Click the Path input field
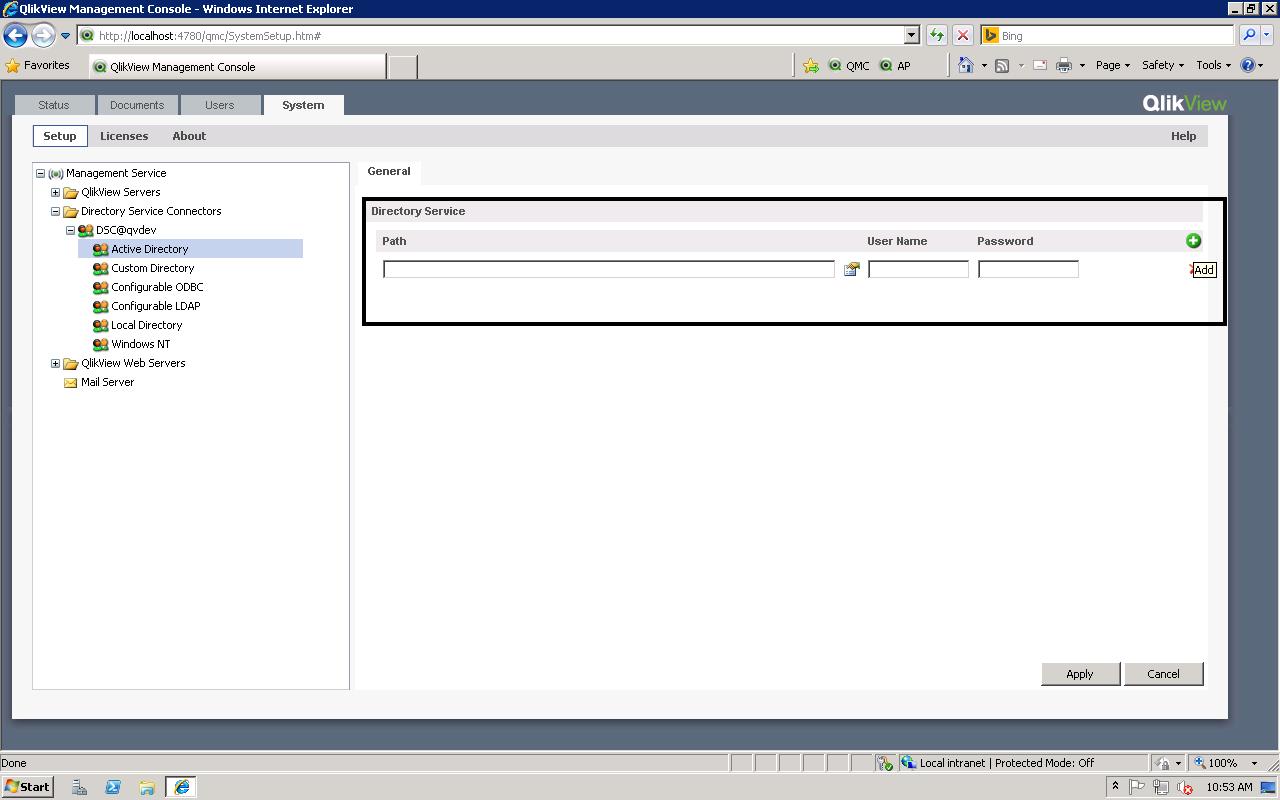The image size is (1280, 800). tap(609, 269)
